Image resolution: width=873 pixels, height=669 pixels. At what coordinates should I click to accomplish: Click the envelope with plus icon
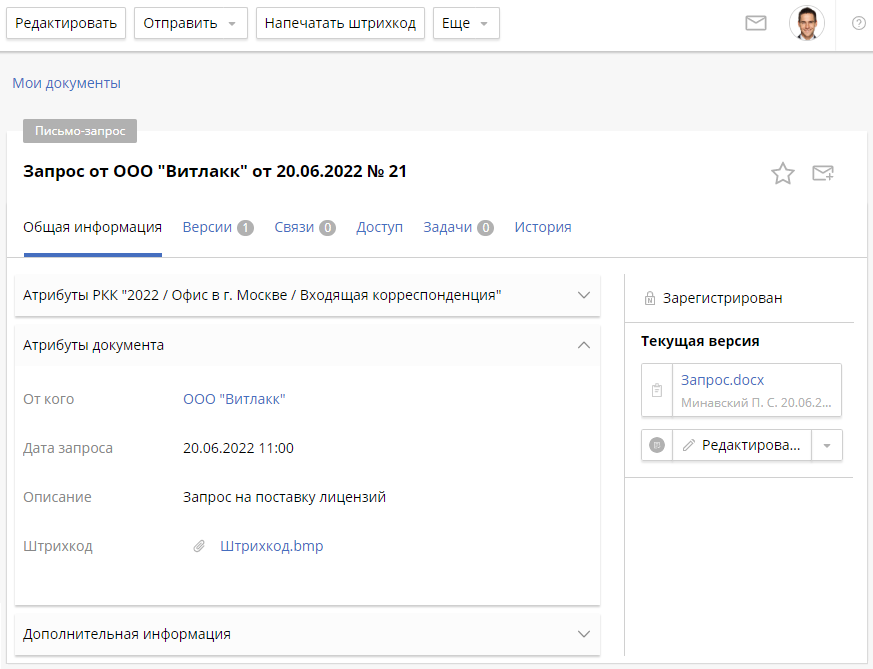[x=823, y=173]
